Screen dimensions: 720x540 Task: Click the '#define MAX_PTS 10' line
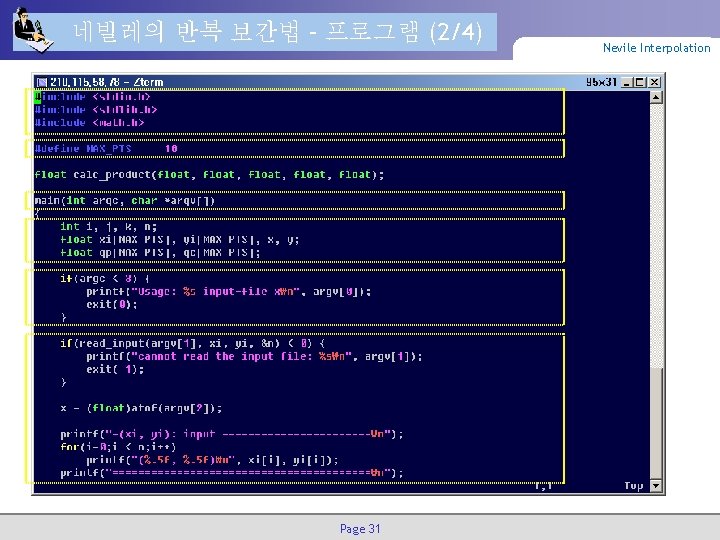[106, 148]
